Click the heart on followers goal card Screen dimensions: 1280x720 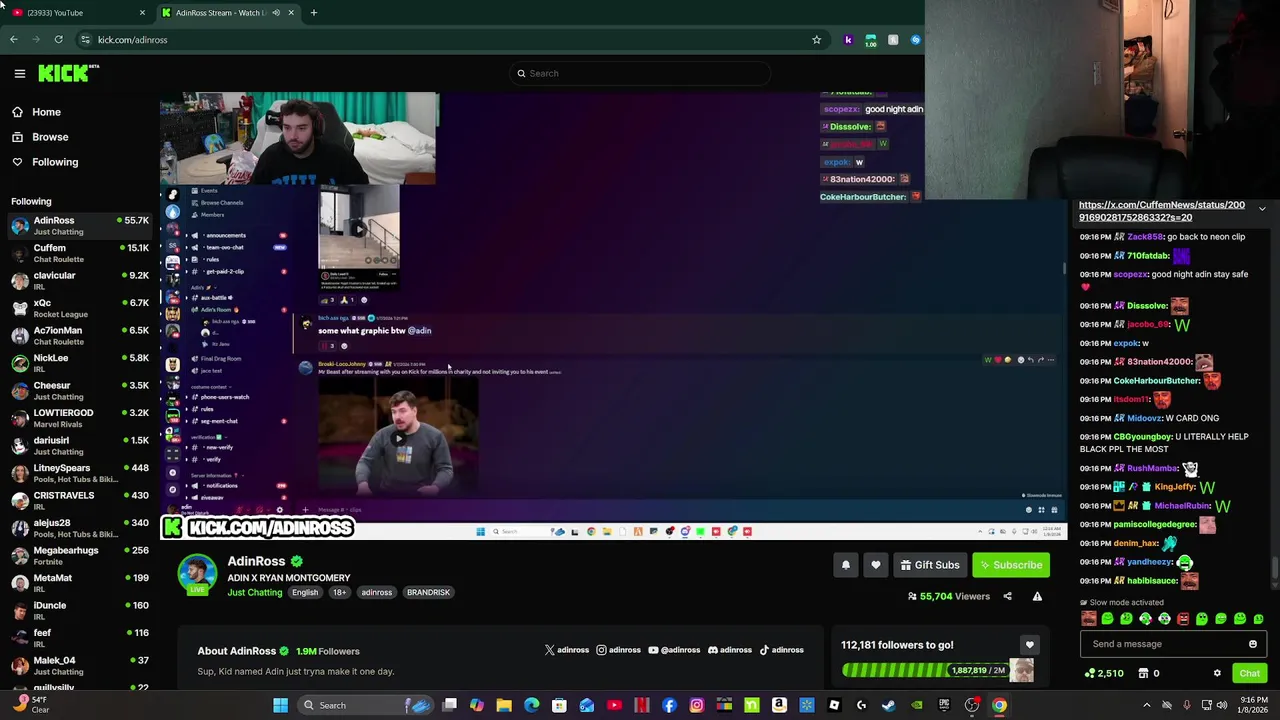tap(1029, 645)
